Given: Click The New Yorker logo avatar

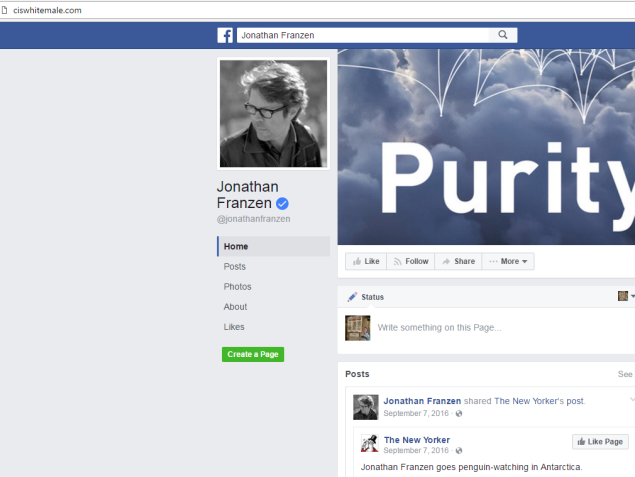Looking at the screenshot, I should click(369, 443).
